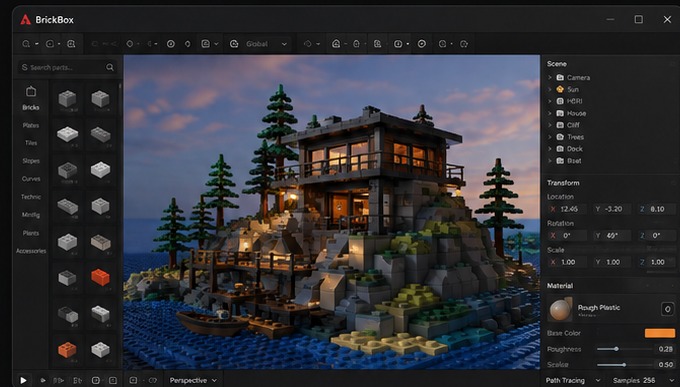The height and width of the screenshot is (387, 680).
Task: Click the BrickBox red logo icon
Action: (26, 20)
